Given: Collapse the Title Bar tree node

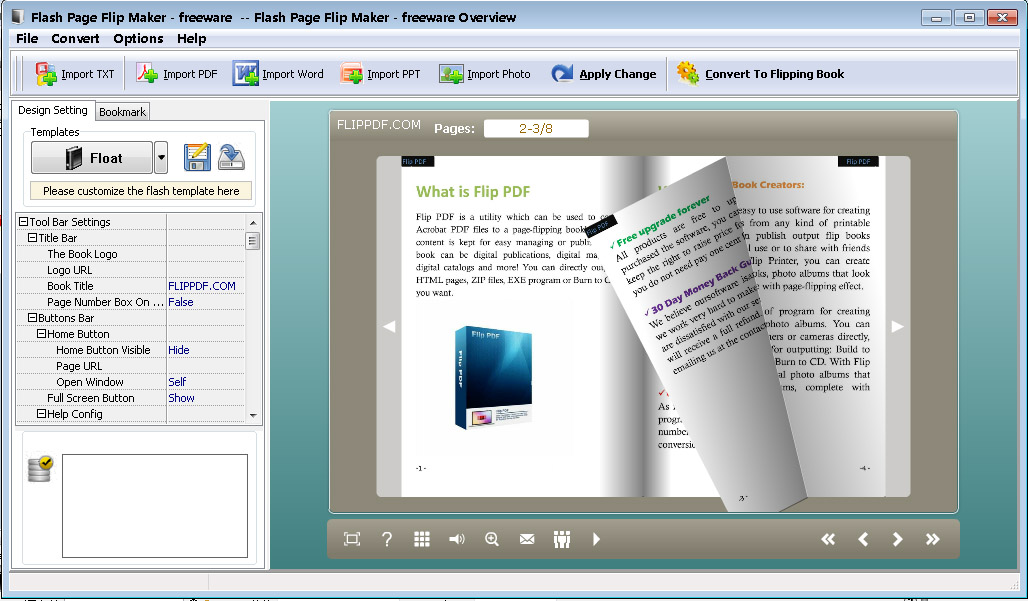Looking at the screenshot, I should click(x=32, y=238).
